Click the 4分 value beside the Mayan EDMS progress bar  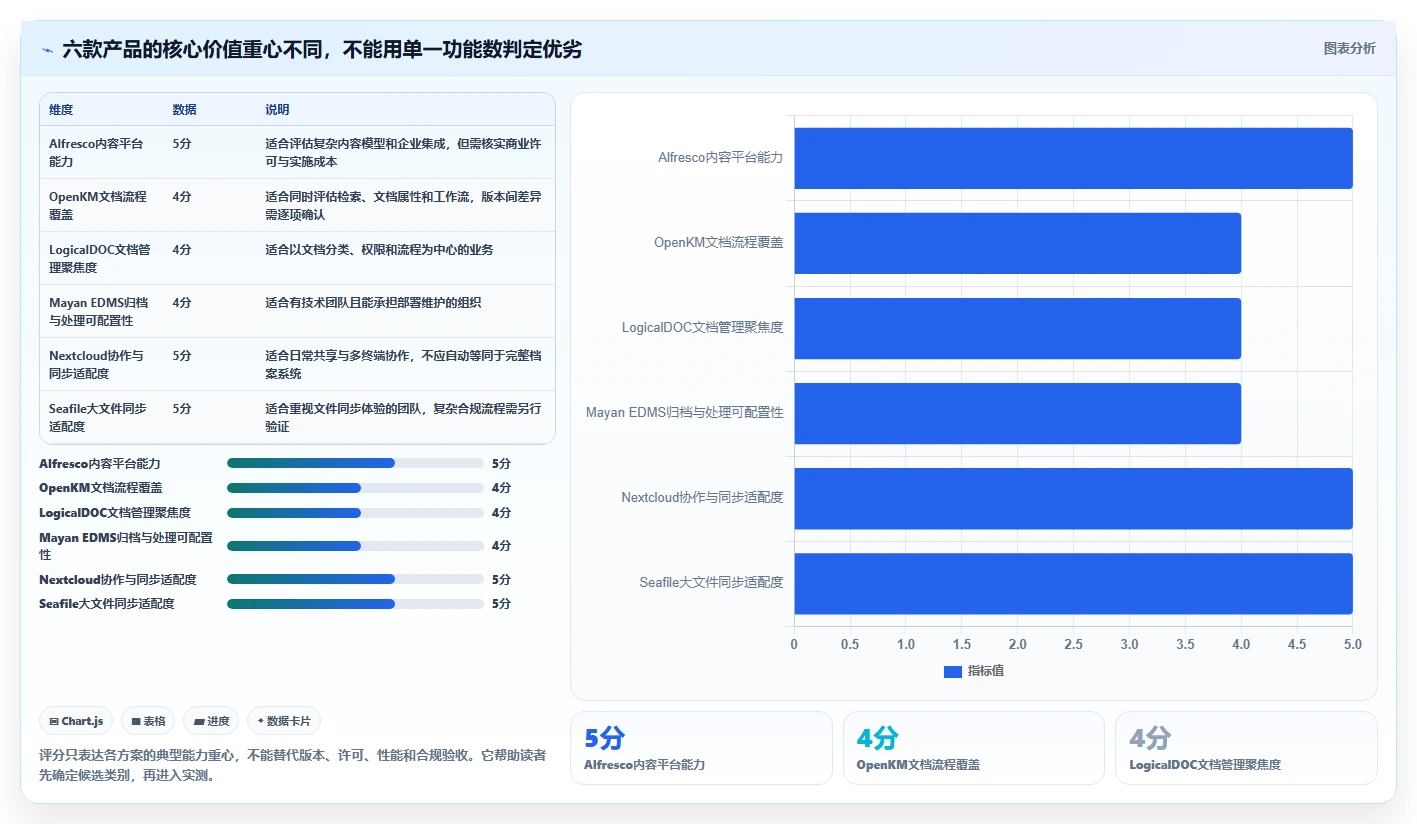coord(501,546)
